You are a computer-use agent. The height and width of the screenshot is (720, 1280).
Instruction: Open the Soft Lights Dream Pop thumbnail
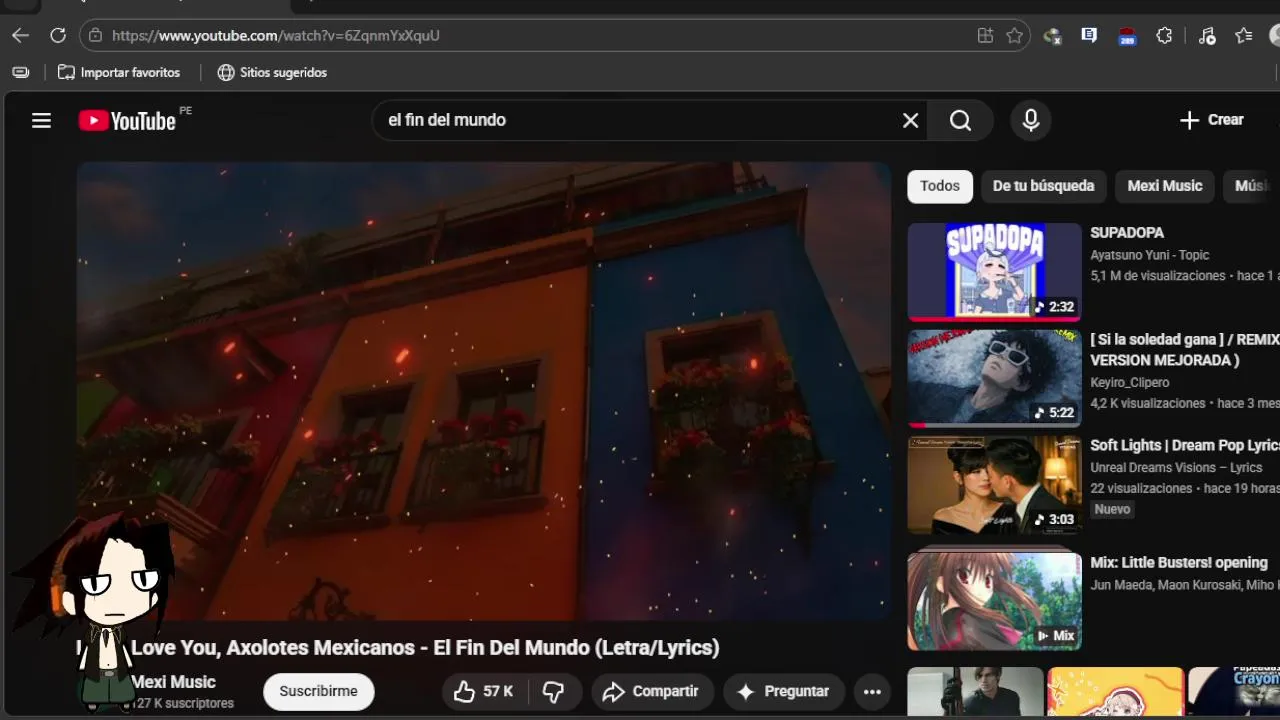(x=994, y=485)
